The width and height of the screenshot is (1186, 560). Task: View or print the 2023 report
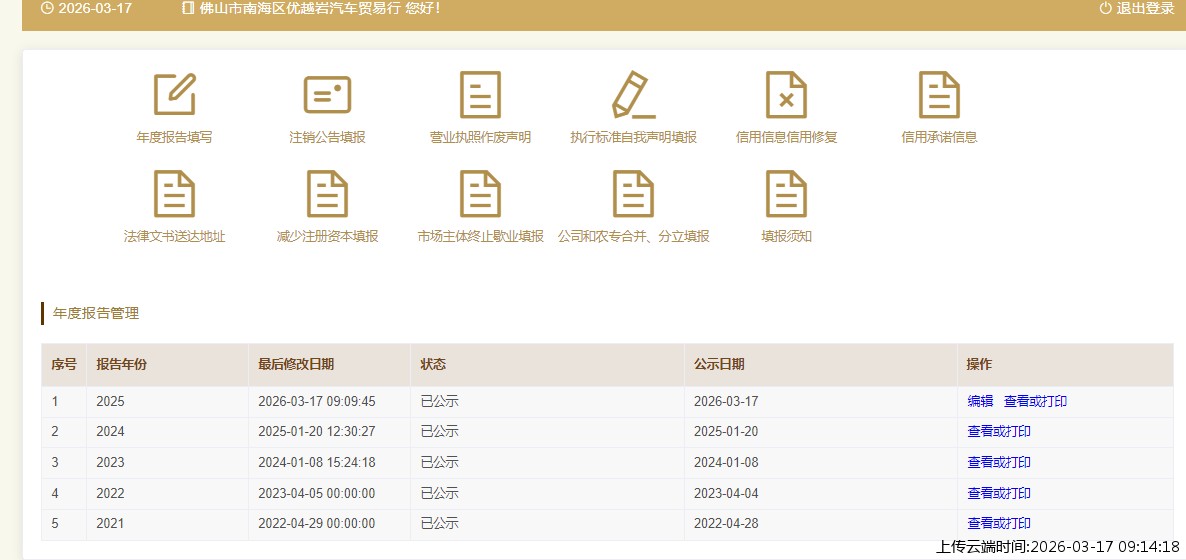[998, 462]
